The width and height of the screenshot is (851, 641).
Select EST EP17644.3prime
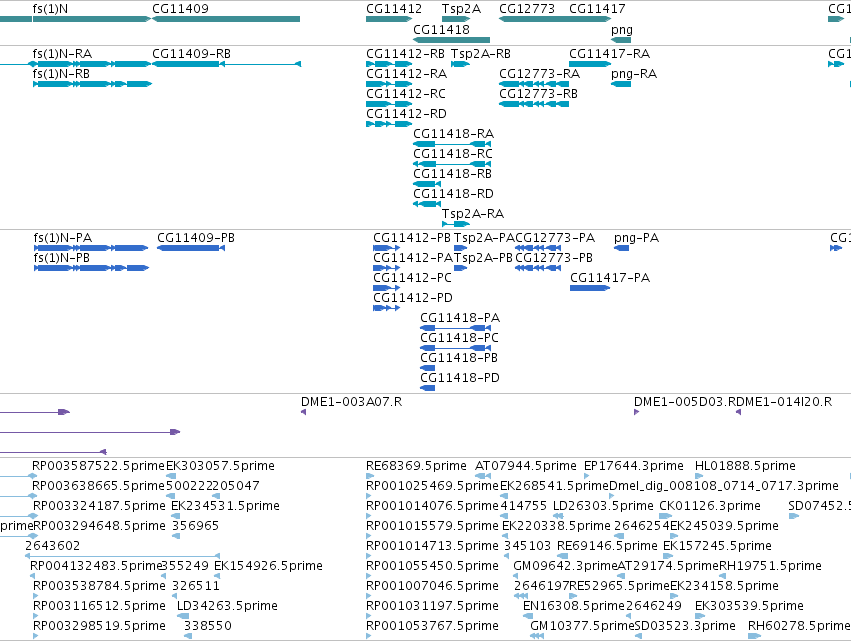point(634,466)
